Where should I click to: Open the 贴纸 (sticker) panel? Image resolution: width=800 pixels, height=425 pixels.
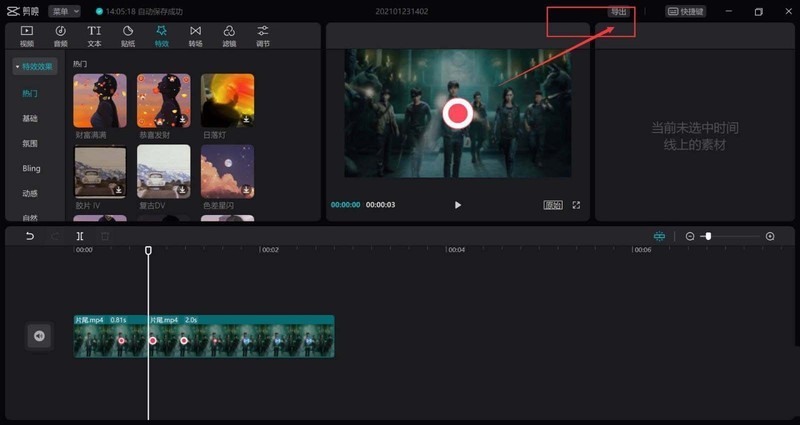click(128, 36)
